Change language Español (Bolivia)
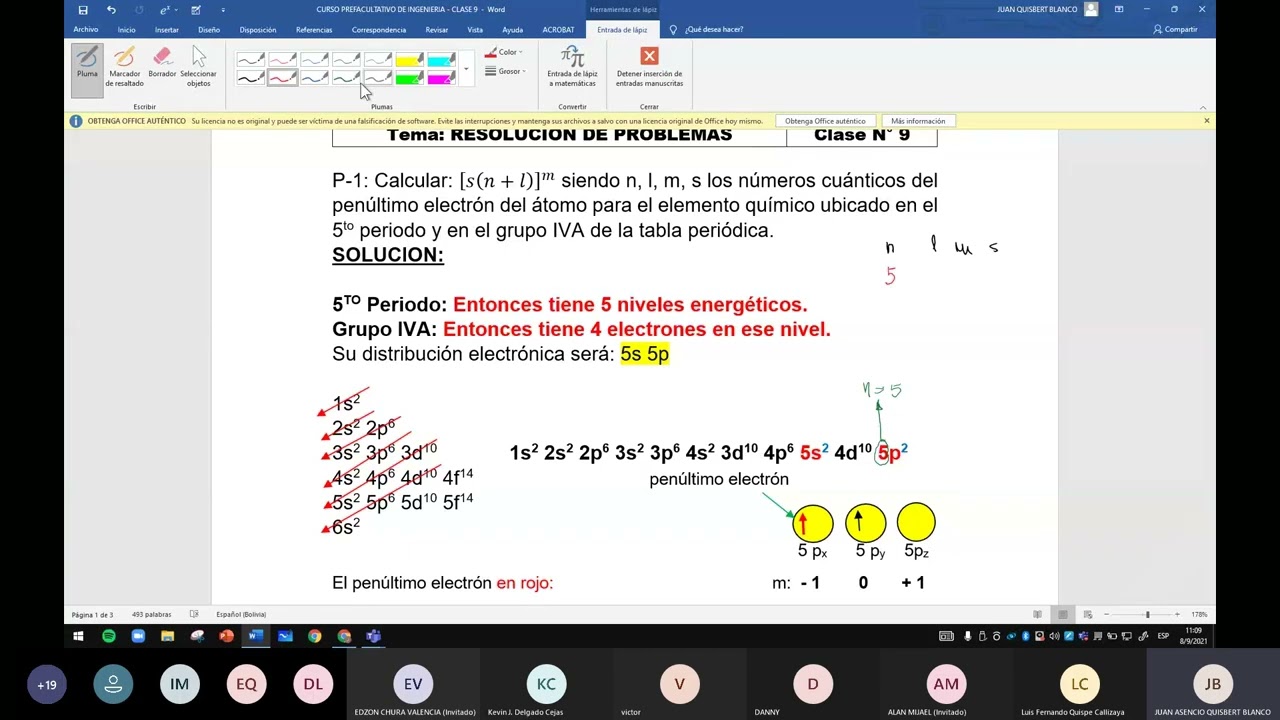1280x720 pixels. (241, 614)
